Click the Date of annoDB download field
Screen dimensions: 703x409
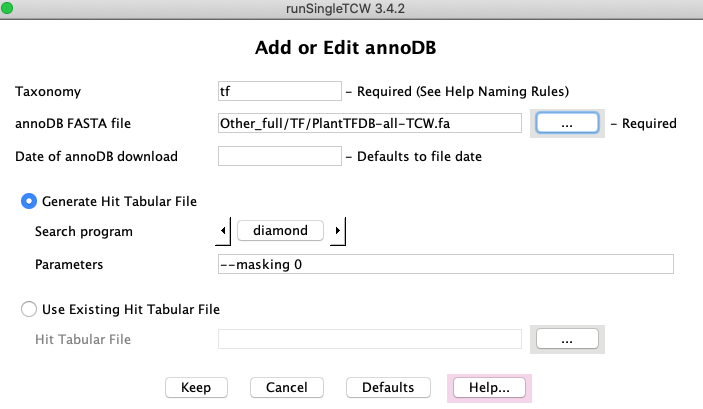[x=280, y=156]
